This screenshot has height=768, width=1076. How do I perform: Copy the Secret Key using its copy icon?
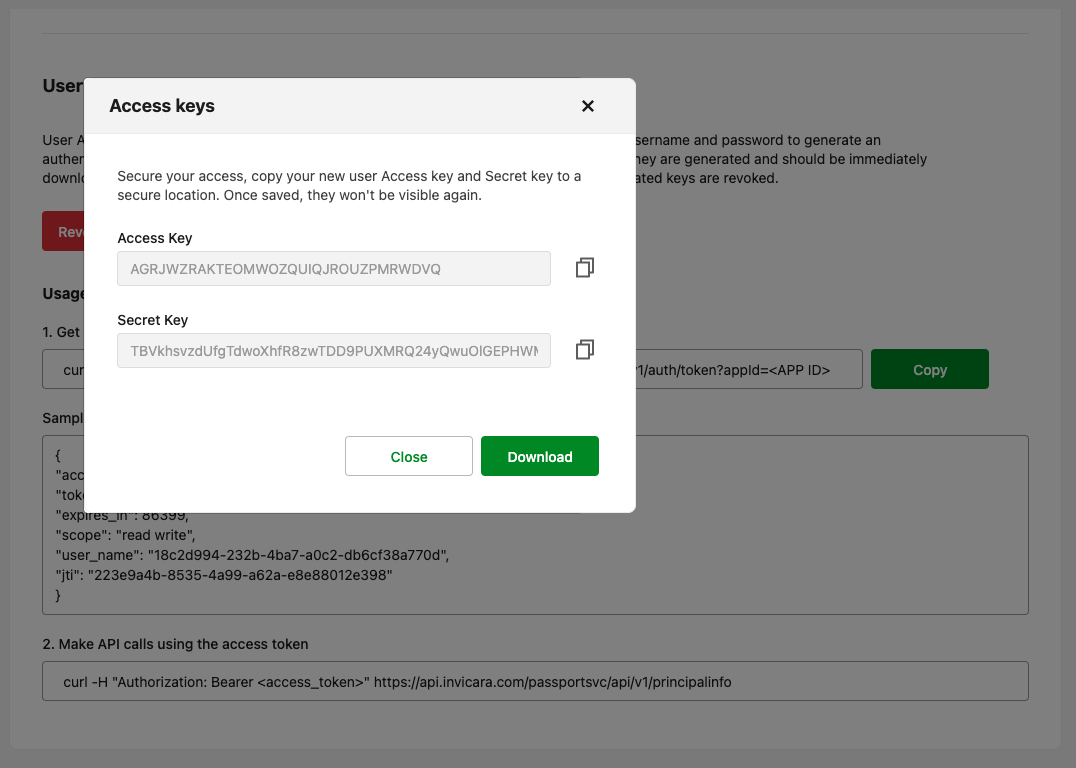tap(585, 350)
